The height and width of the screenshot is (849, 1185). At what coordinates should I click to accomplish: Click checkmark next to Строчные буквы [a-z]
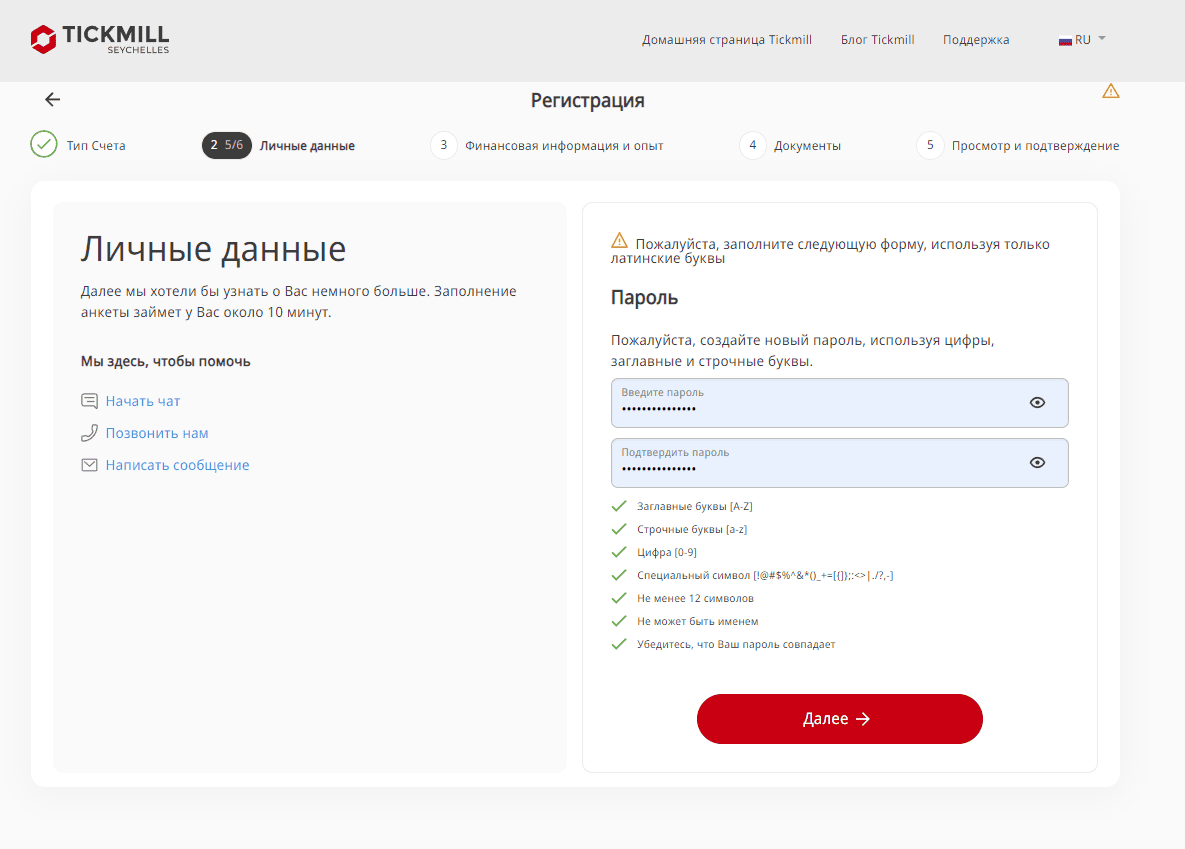(x=619, y=528)
